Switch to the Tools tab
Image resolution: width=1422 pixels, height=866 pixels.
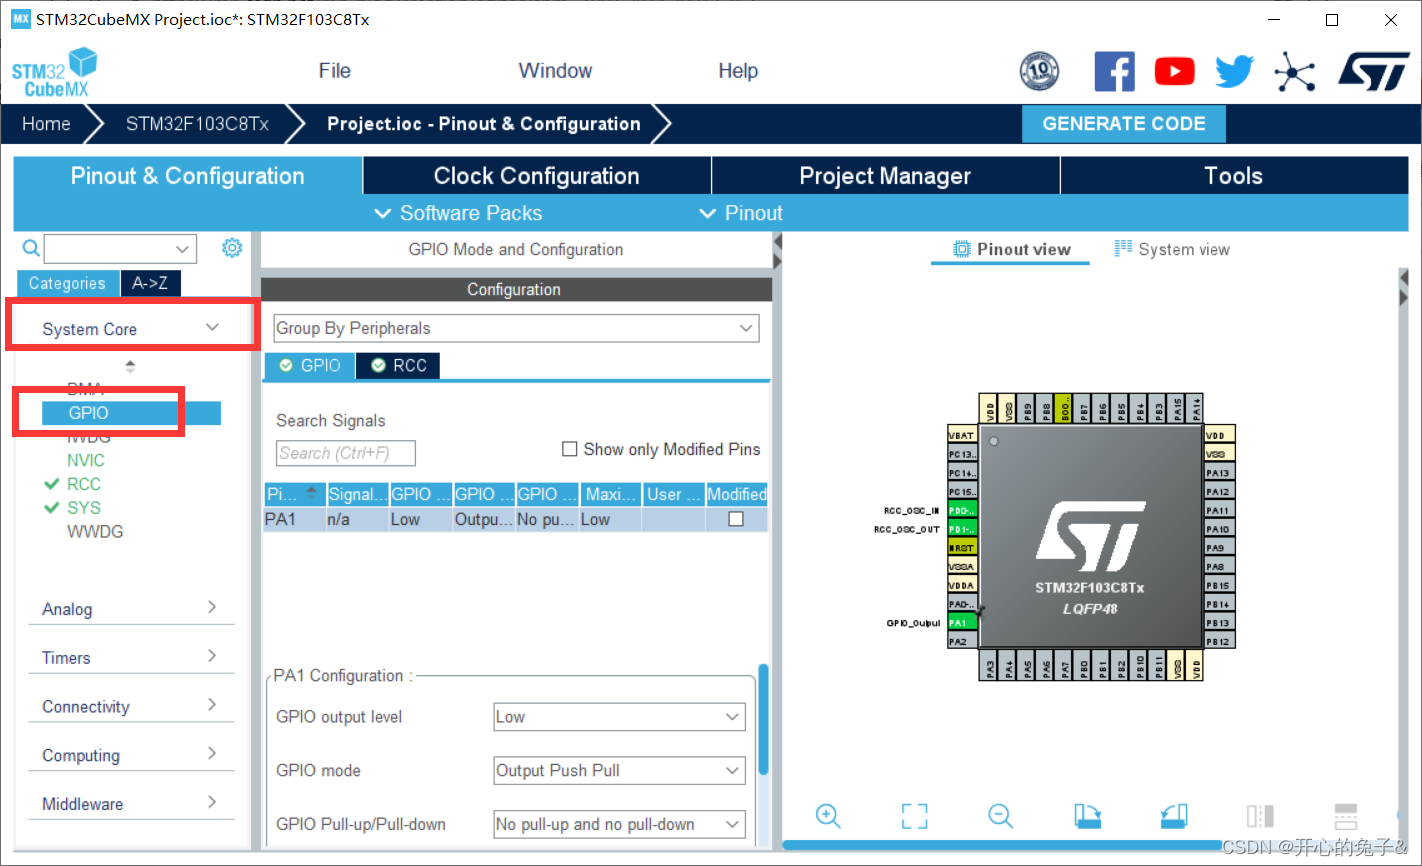coord(1234,176)
